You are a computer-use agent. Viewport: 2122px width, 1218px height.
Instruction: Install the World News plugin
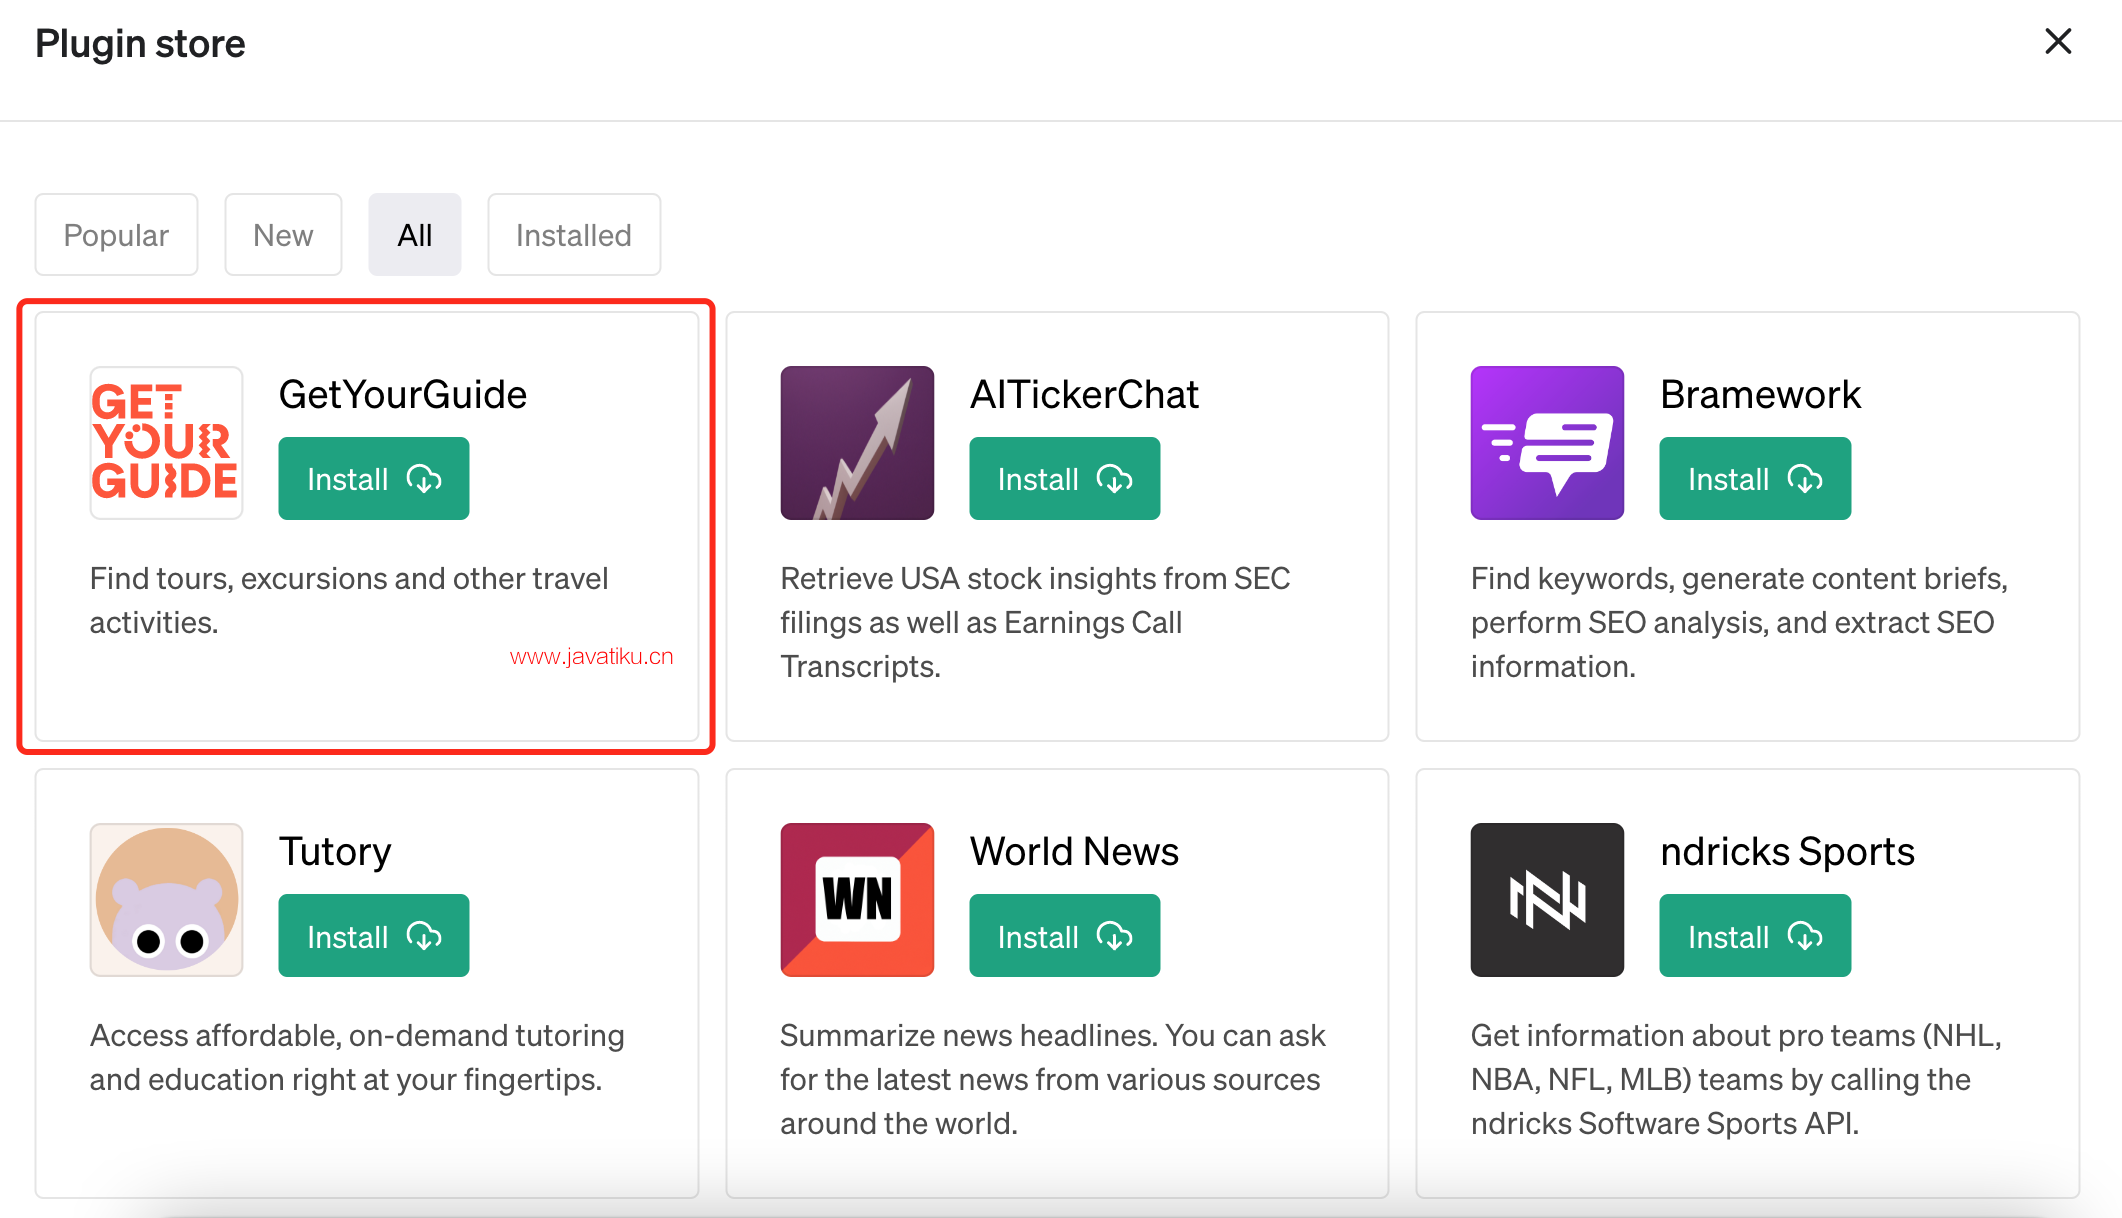tap(1065, 936)
